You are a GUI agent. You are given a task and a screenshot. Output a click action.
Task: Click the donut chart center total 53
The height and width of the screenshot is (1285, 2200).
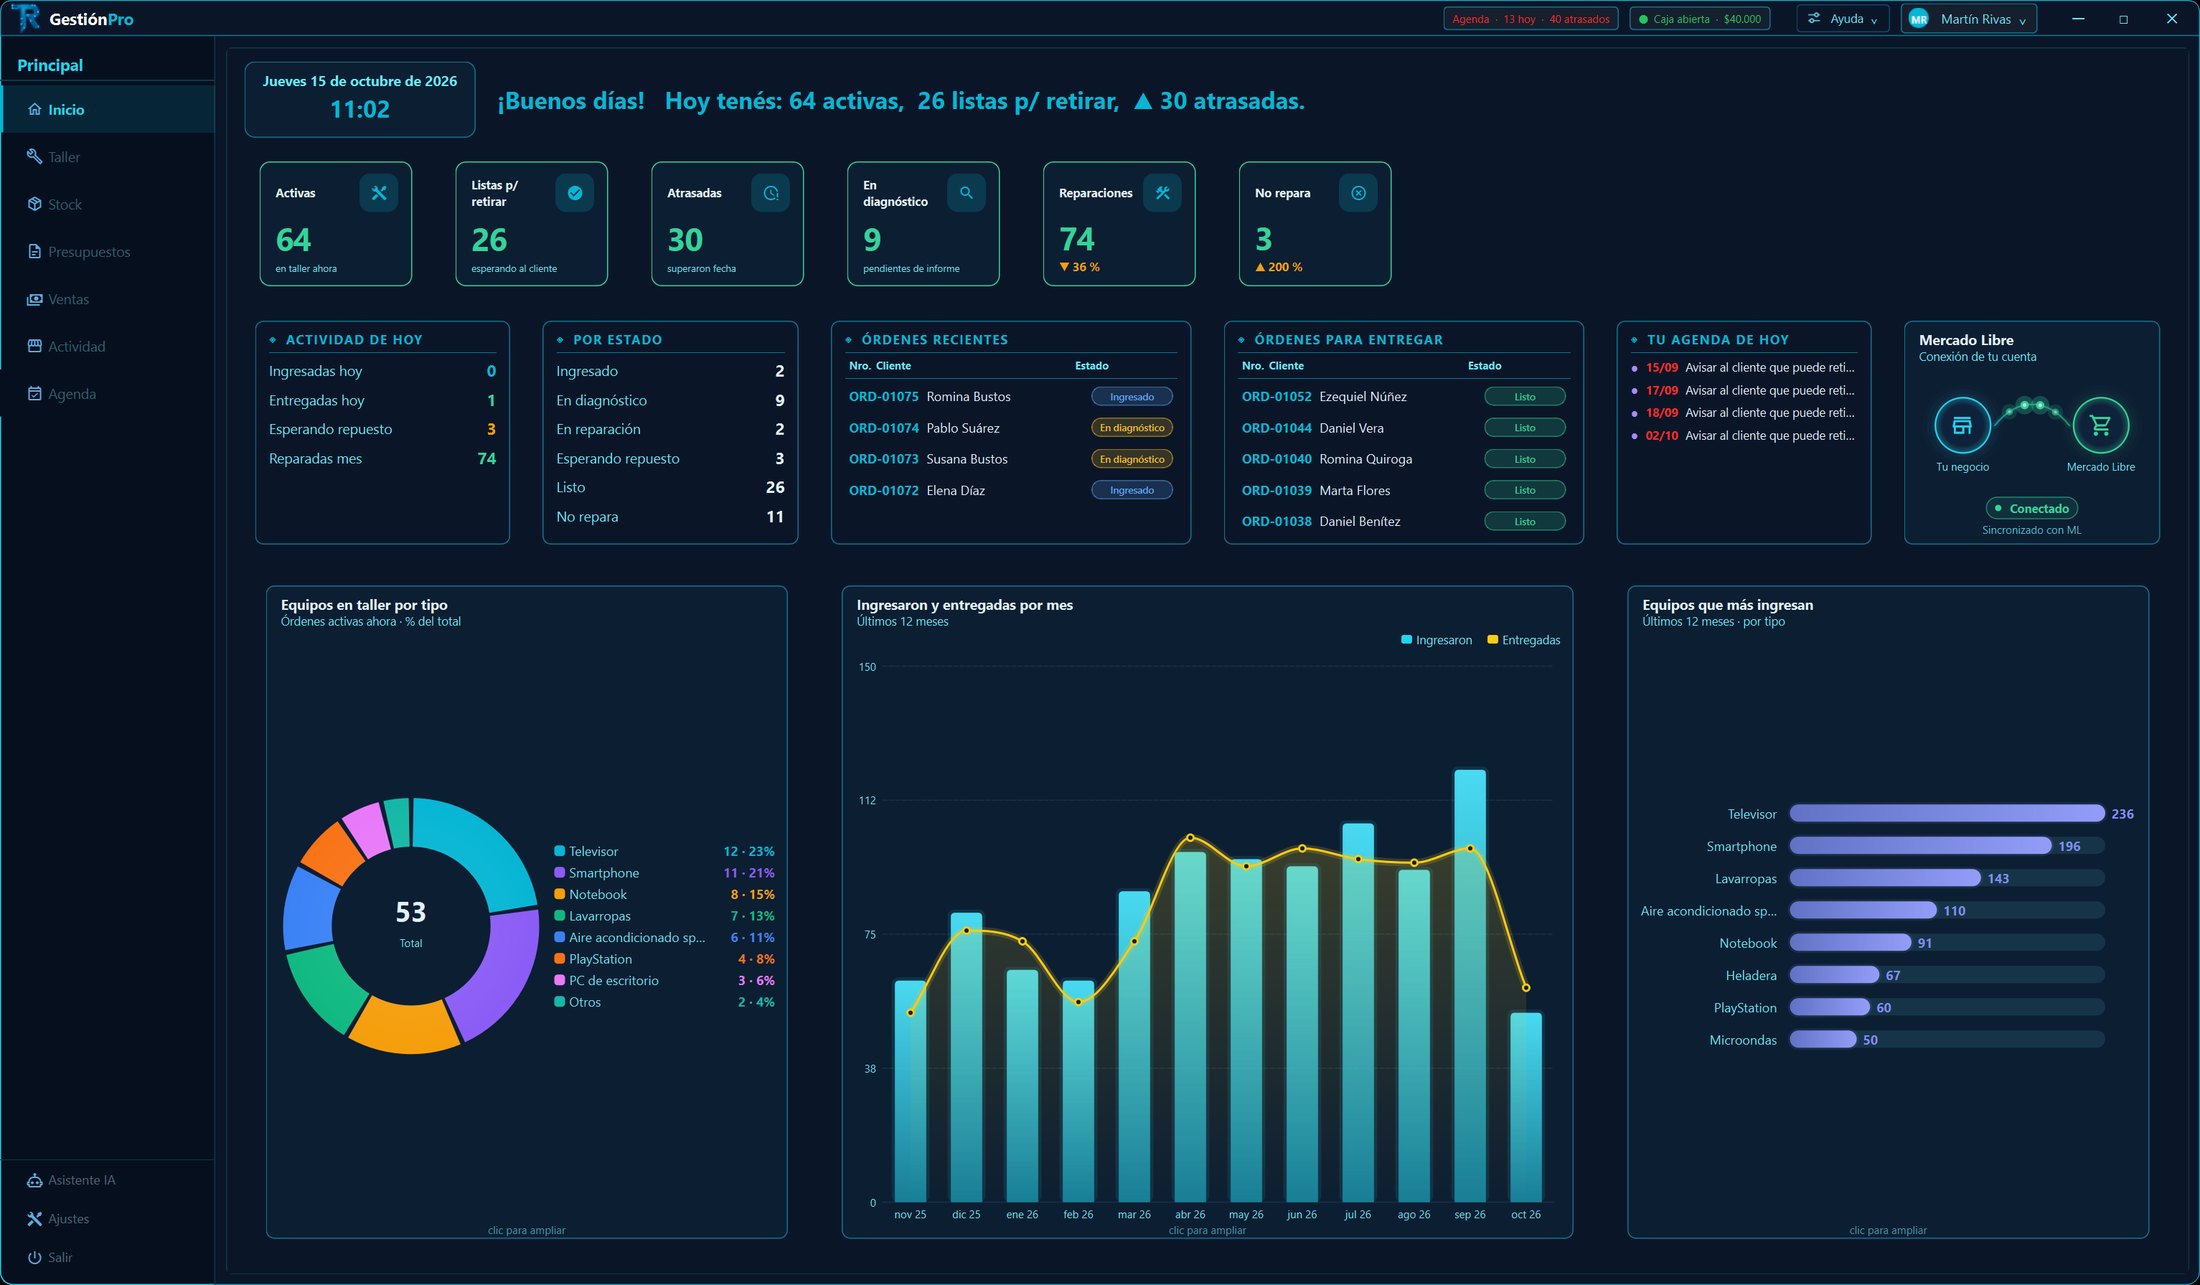pyautogui.click(x=411, y=912)
